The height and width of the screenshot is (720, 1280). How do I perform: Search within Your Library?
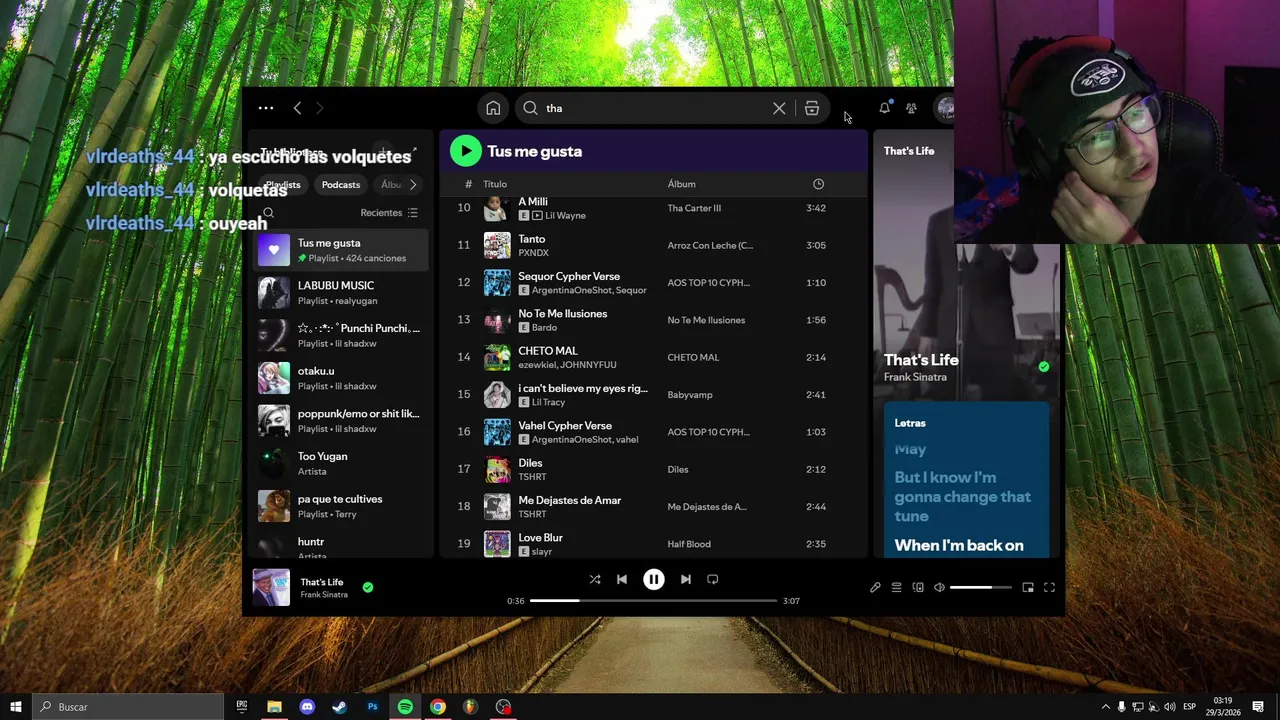point(268,213)
